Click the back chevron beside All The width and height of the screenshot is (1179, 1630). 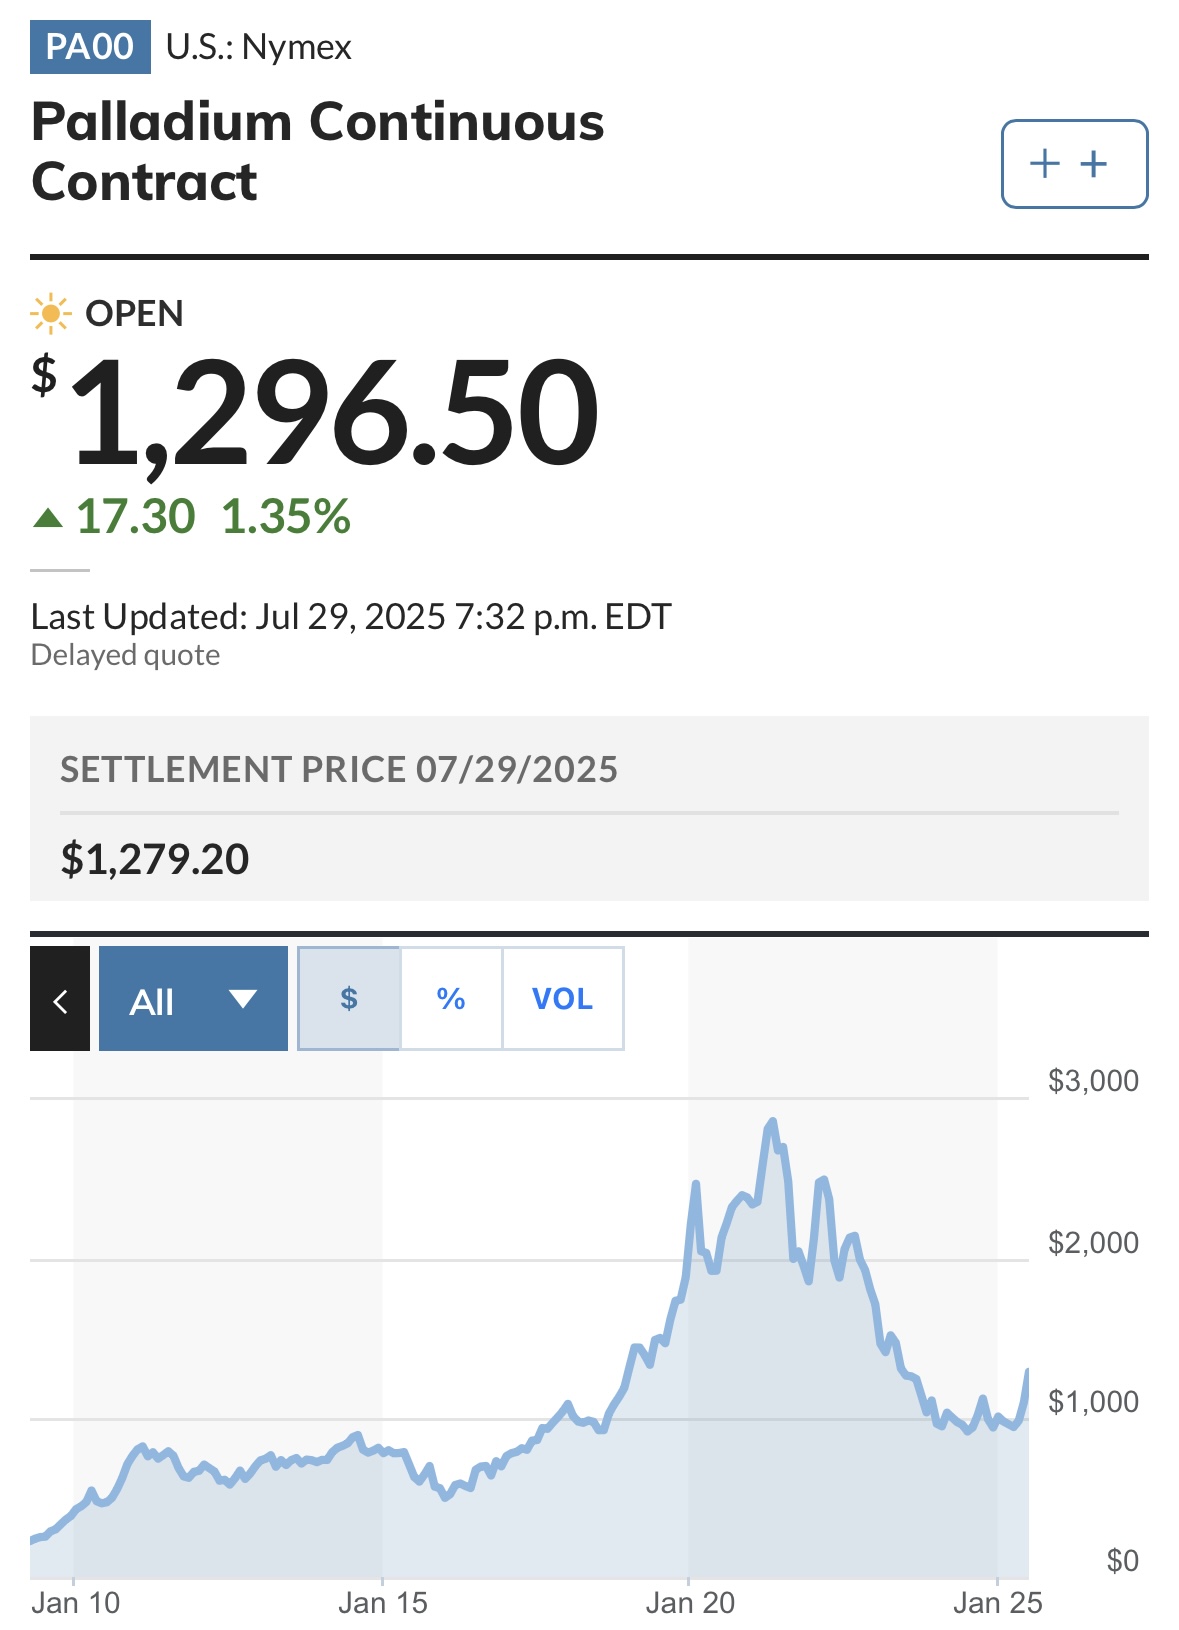pos(60,999)
